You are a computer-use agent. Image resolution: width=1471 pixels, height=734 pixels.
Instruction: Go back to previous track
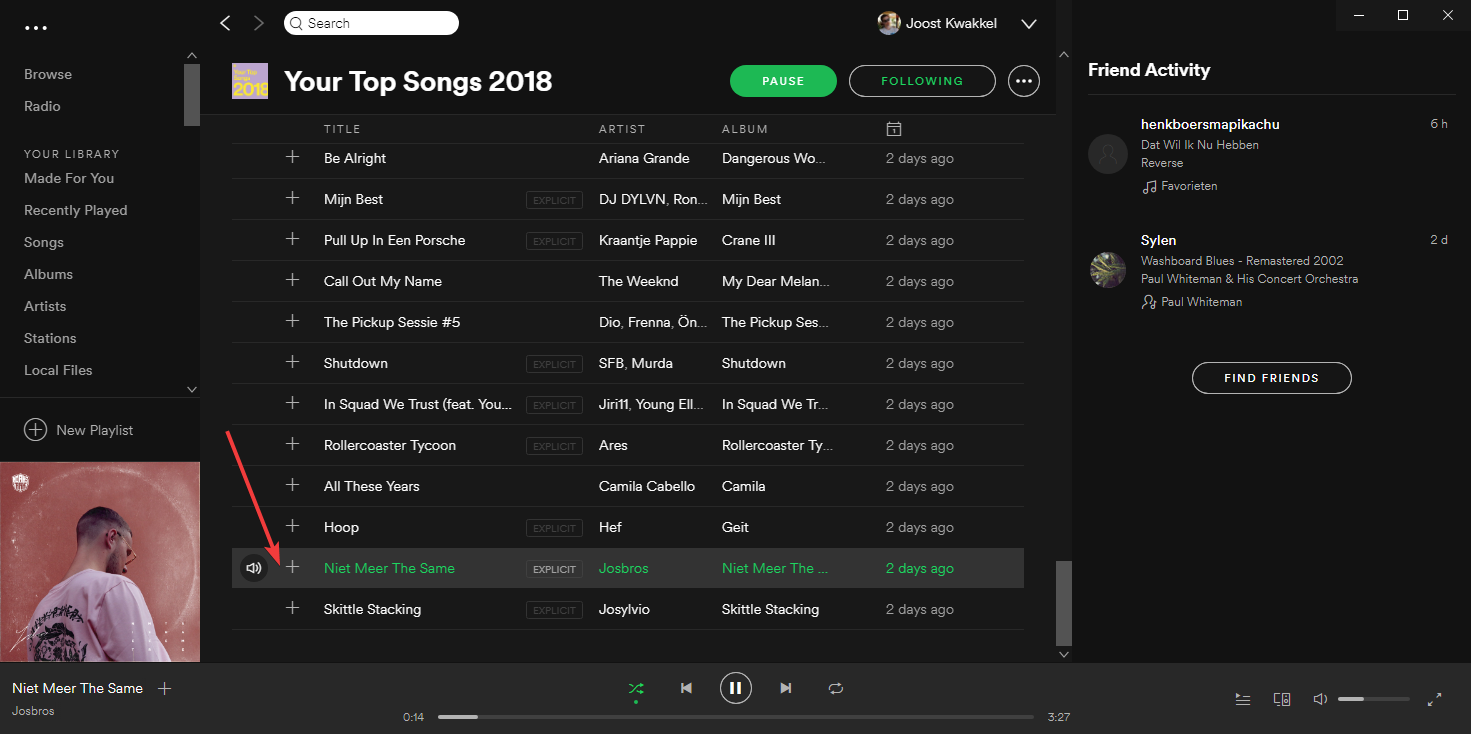click(x=686, y=688)
